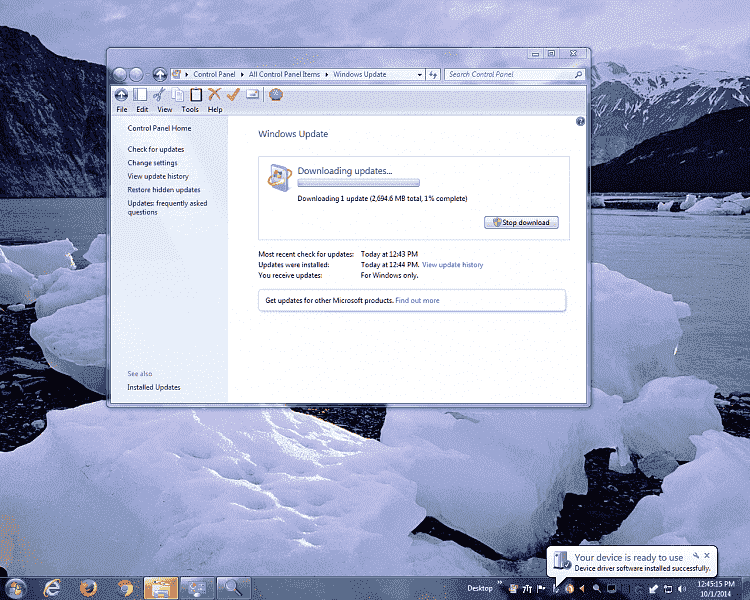This screenshot has height=600, width=750.
Task: Open the Windows Start orb
Action: tap(15, 588)
